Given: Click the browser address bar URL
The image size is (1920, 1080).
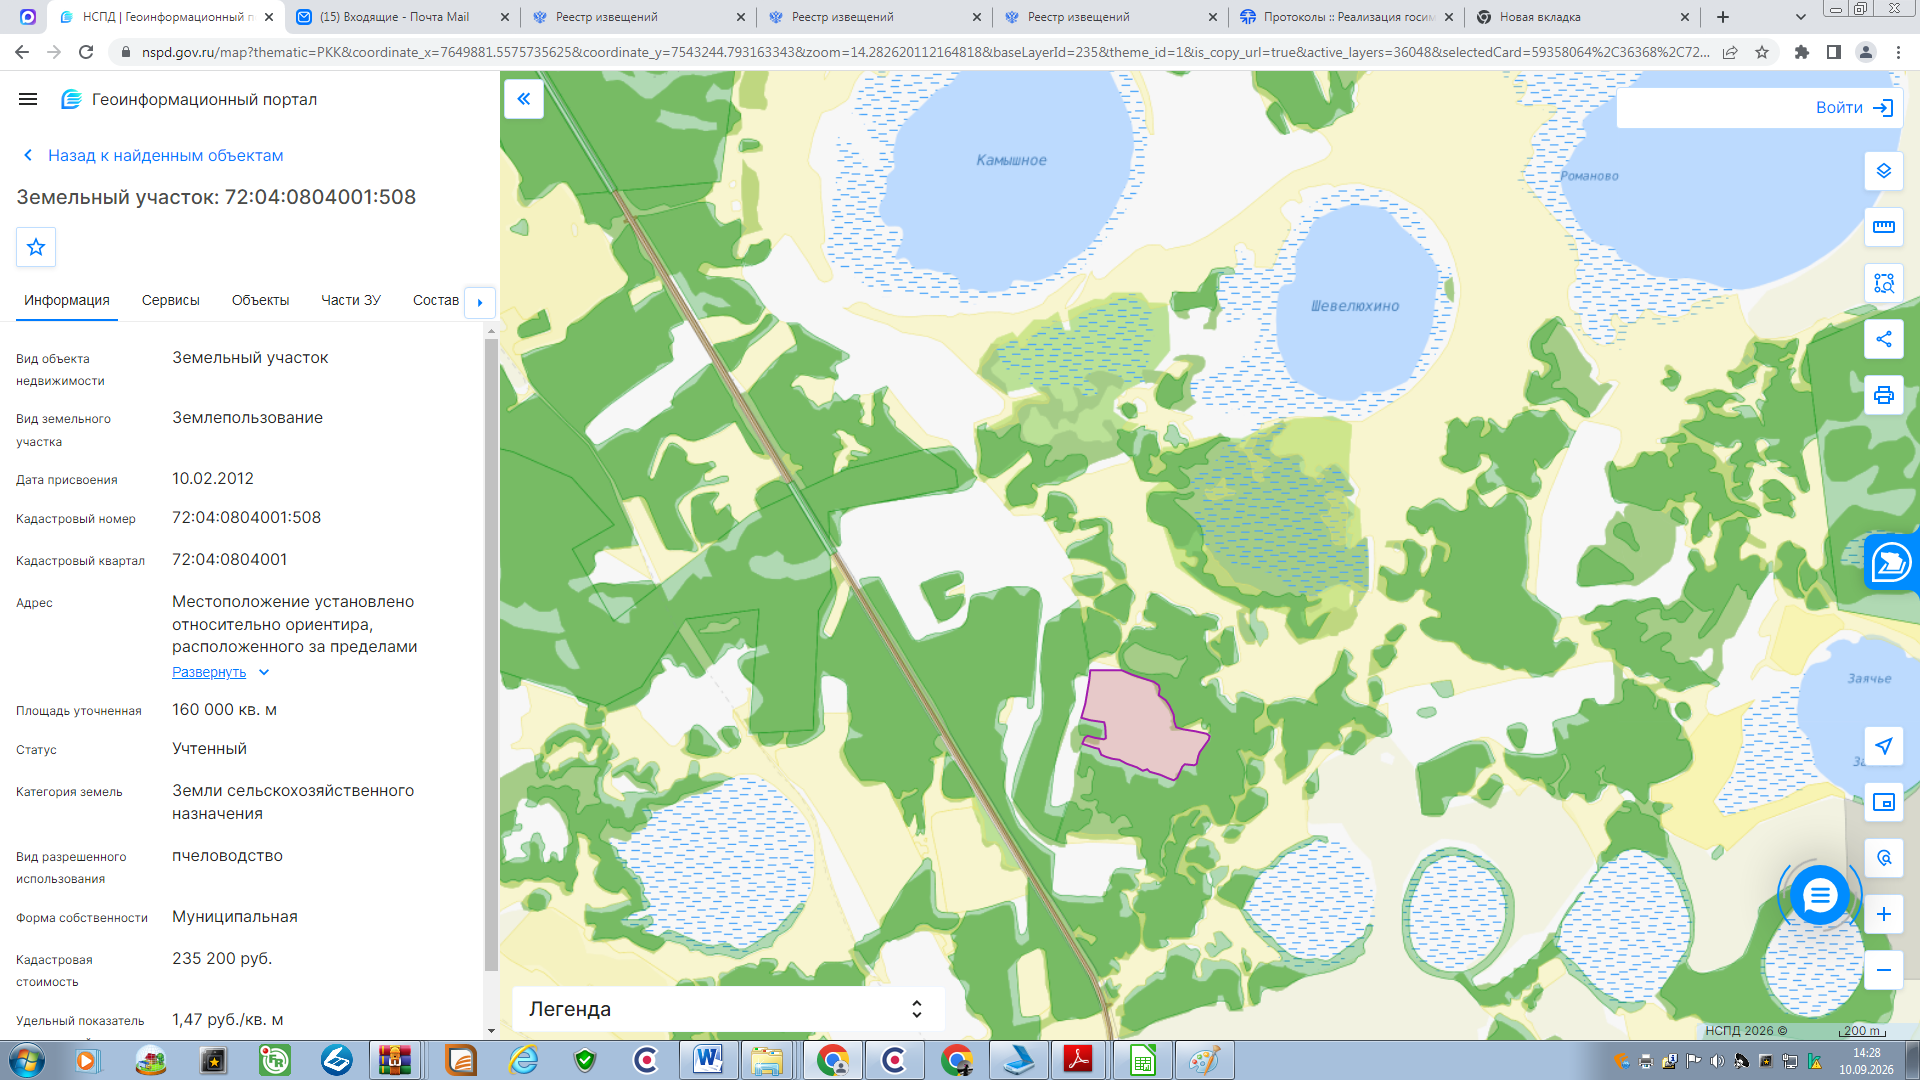Looking at the screenshot, I should pyautogui.click(x=925, y=52).
